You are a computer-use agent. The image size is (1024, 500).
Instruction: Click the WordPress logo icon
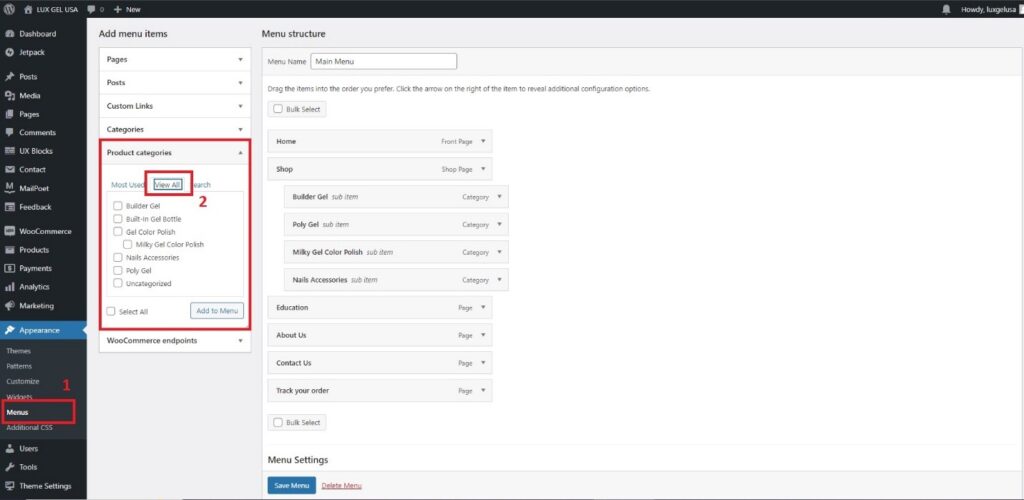[x=10, y=9]
